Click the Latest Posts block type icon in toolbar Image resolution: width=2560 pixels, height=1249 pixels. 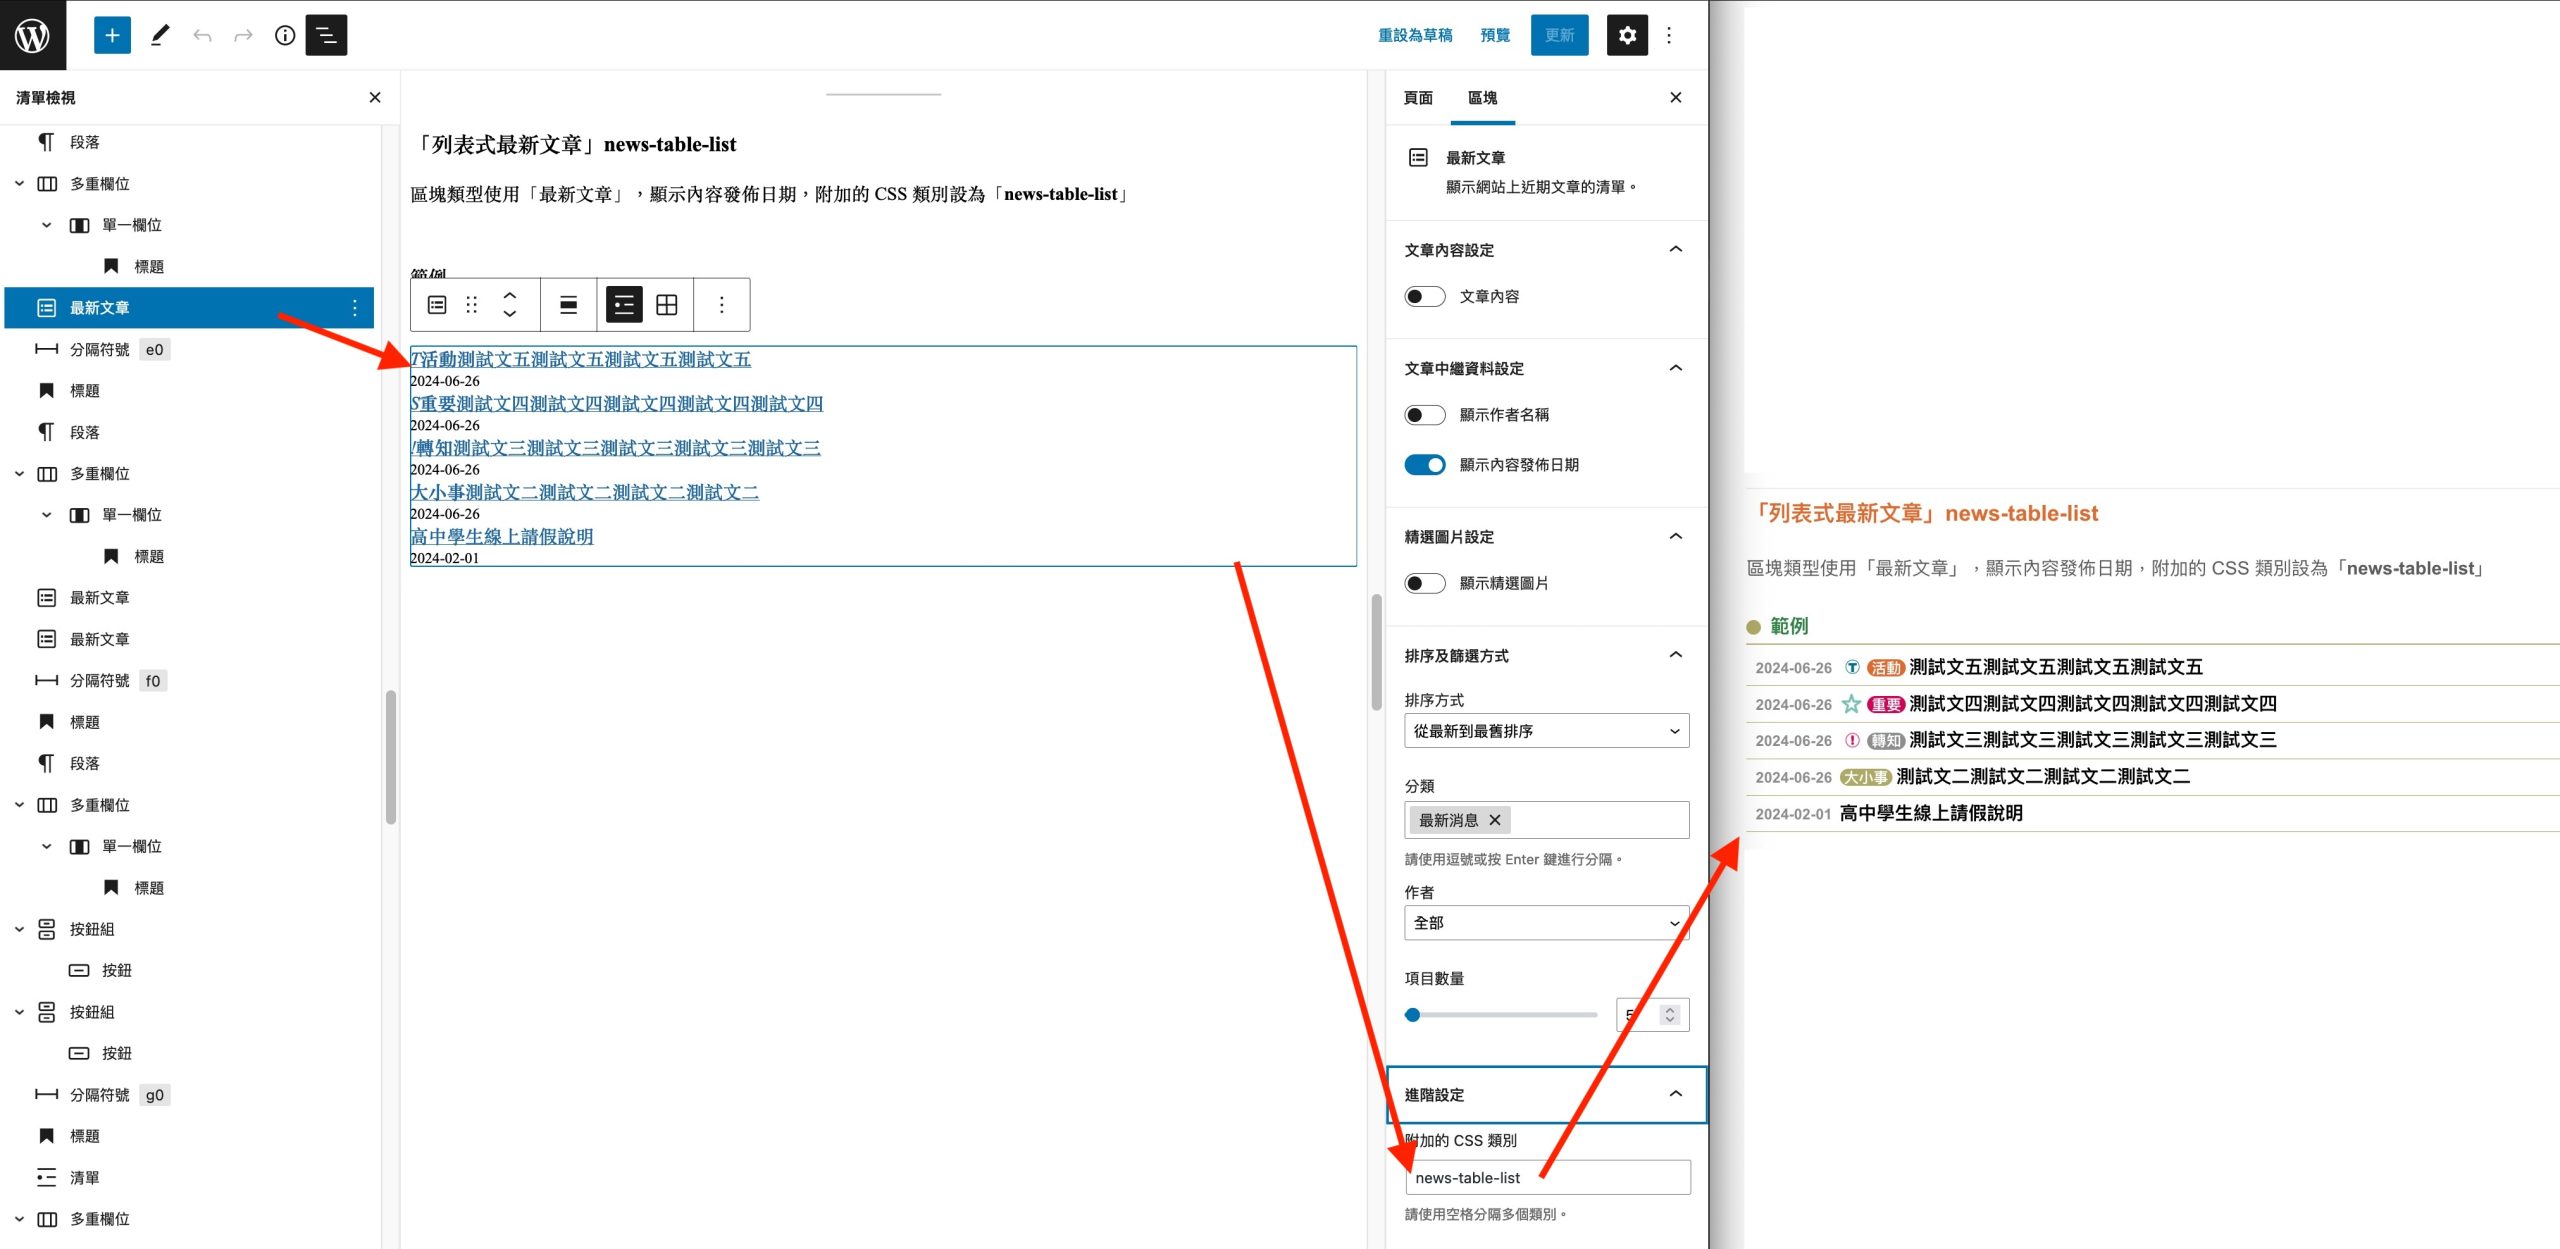pos(437,305)
